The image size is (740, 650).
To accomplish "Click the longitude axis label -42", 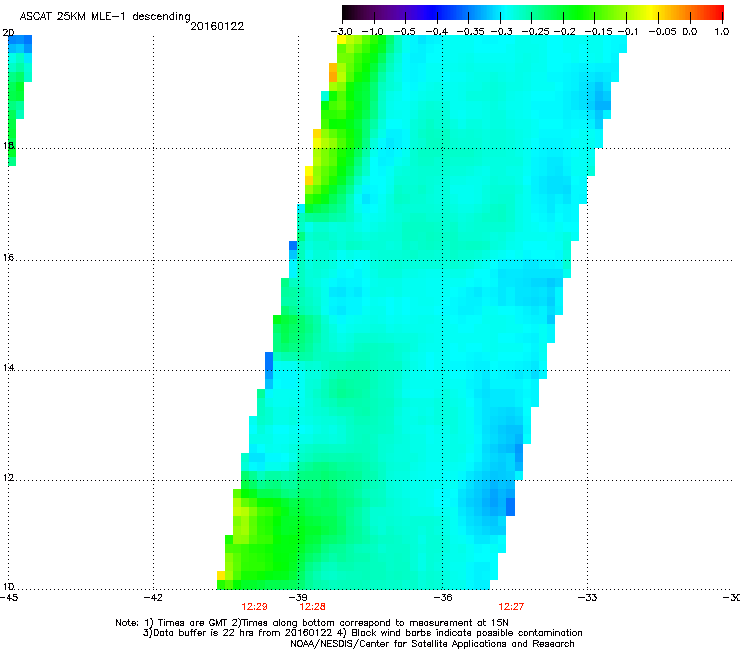I will 153,598.
